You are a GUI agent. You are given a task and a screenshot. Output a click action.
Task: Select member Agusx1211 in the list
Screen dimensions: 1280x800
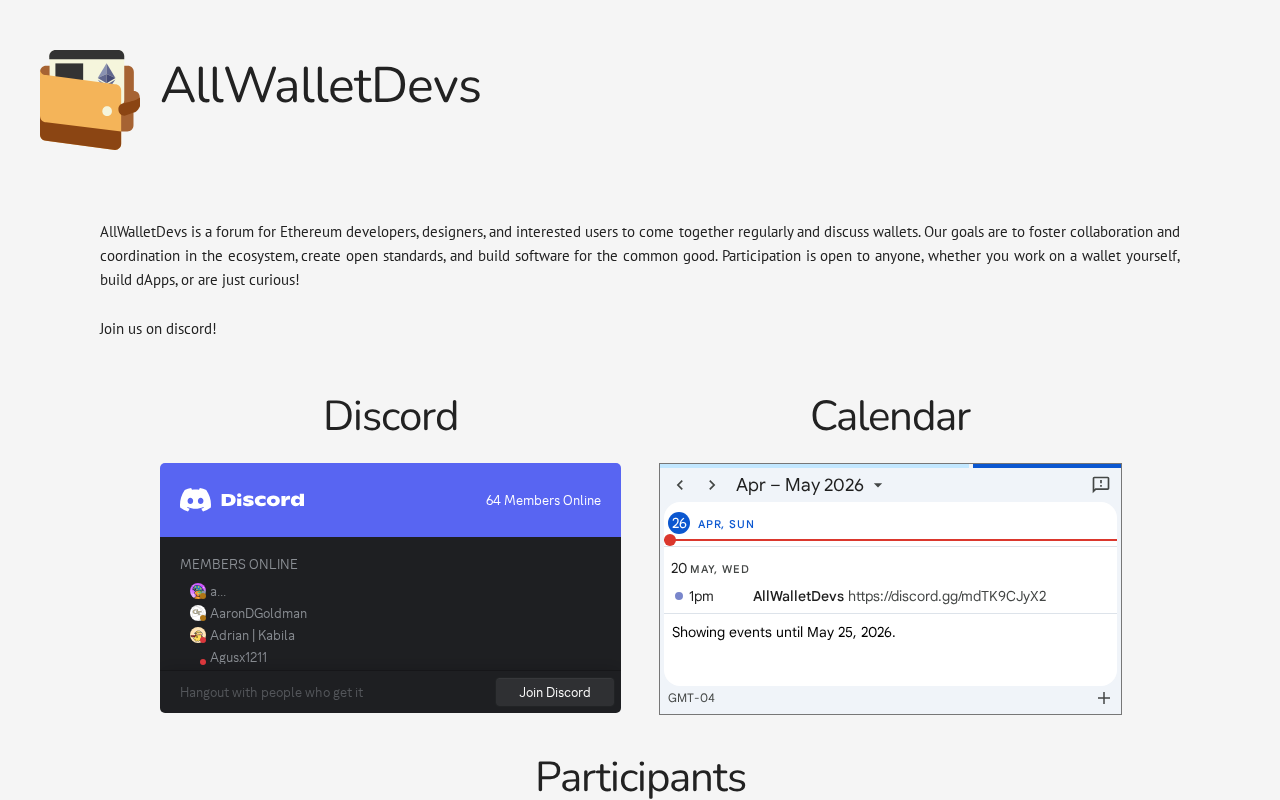point(238,657)
